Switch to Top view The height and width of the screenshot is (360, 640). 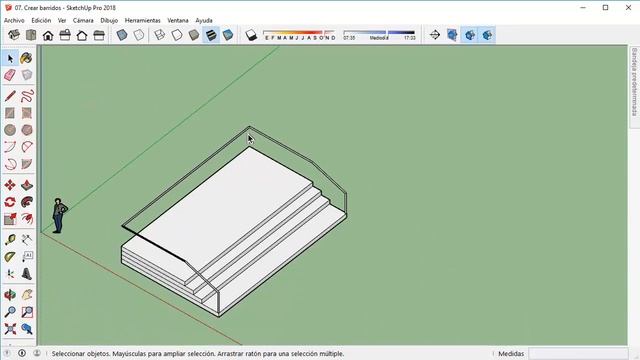pos(31,35)
